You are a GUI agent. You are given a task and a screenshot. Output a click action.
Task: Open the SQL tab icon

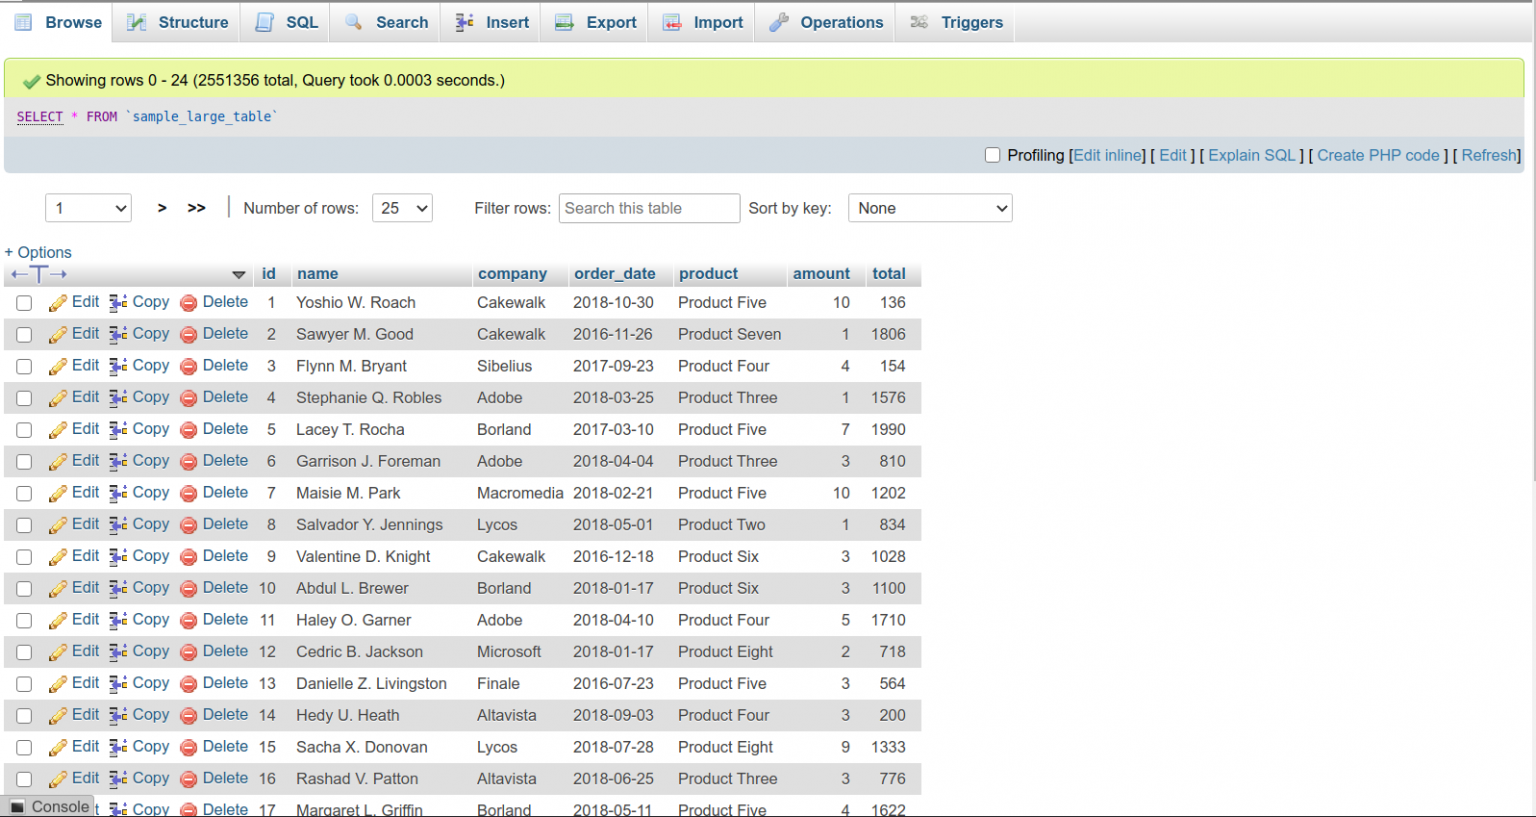point(263,21)
